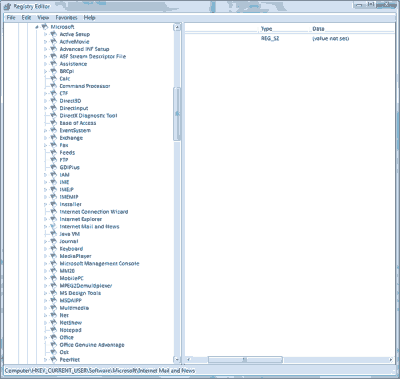Click the Ease of Access folder icon
Screen dimensions: 400x379
point(53,123)
